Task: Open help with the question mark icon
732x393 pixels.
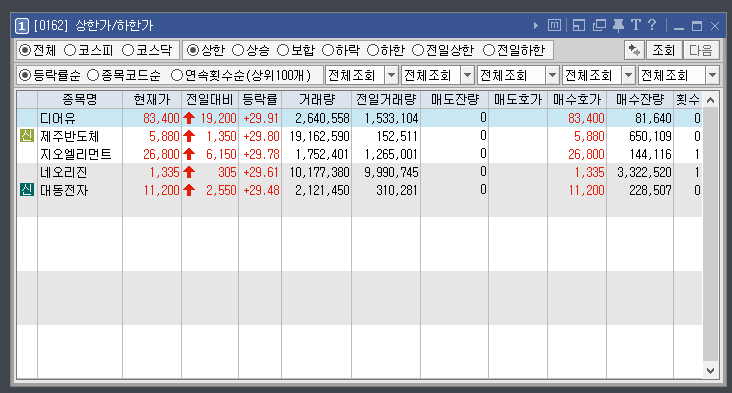Action: [x=652, y=25]
